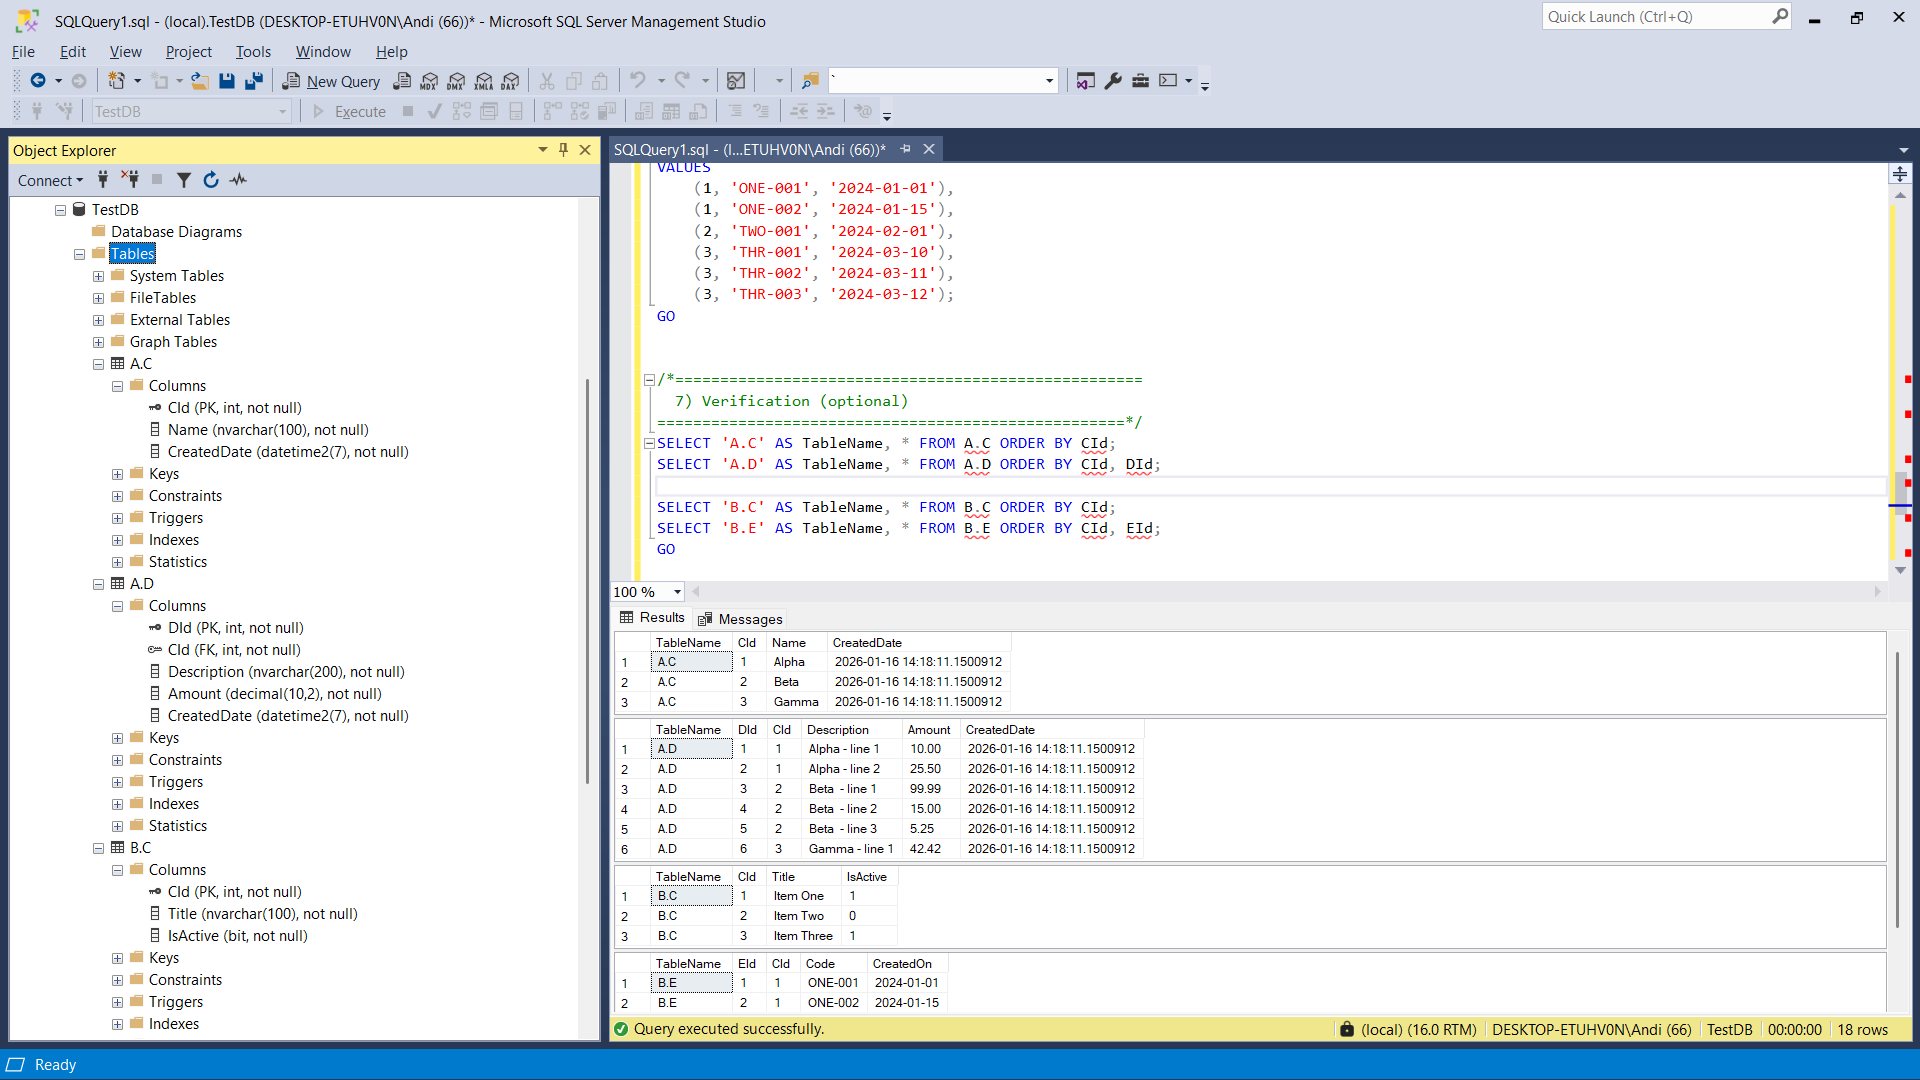The width and height of the screenshot is (1920, 1080).
Task: Click the Object Explorer filter icon
Action: (x=184, y=180)
